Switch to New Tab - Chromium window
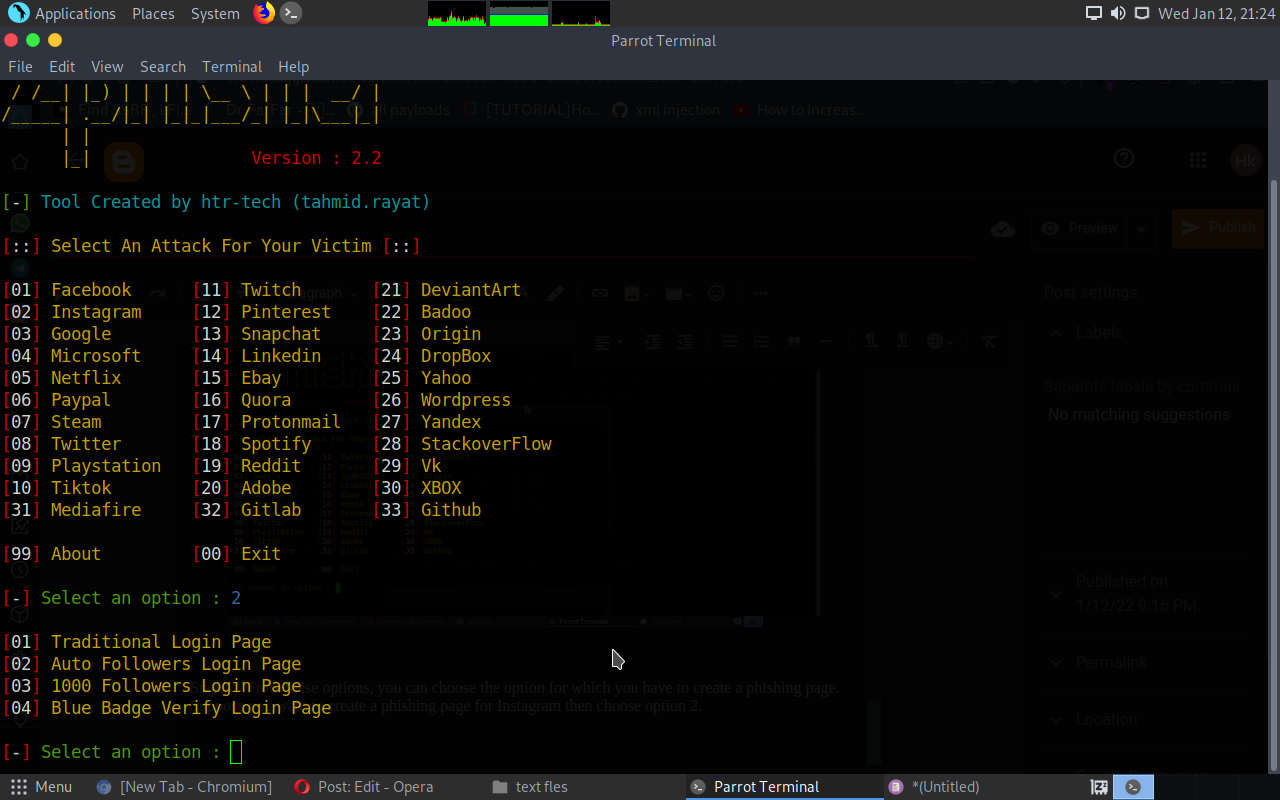 pyautogui.click(x=184, y=787)
